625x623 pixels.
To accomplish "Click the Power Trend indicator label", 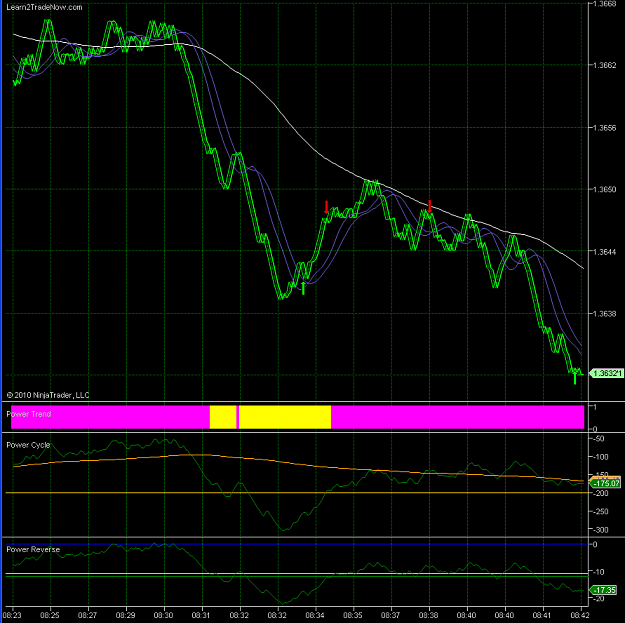I will click(29, 414).
